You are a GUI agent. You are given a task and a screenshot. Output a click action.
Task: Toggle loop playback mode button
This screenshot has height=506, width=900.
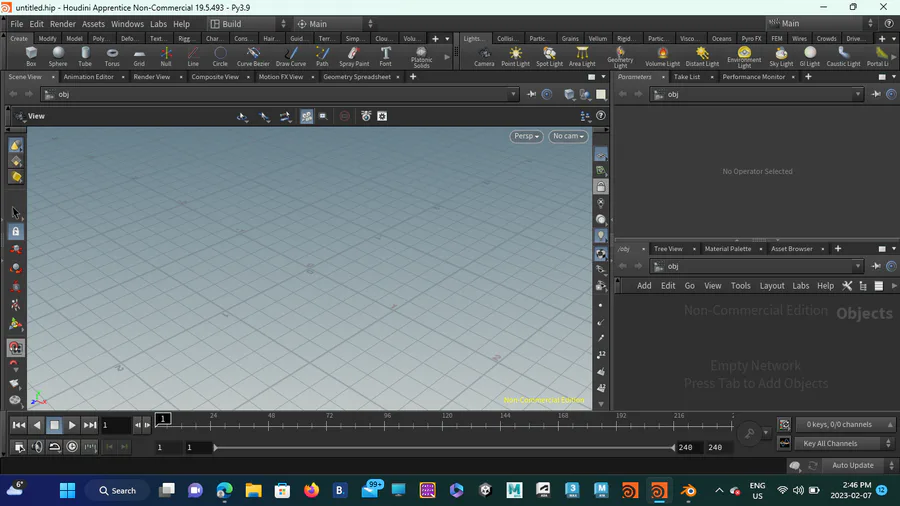pos(55,447)
